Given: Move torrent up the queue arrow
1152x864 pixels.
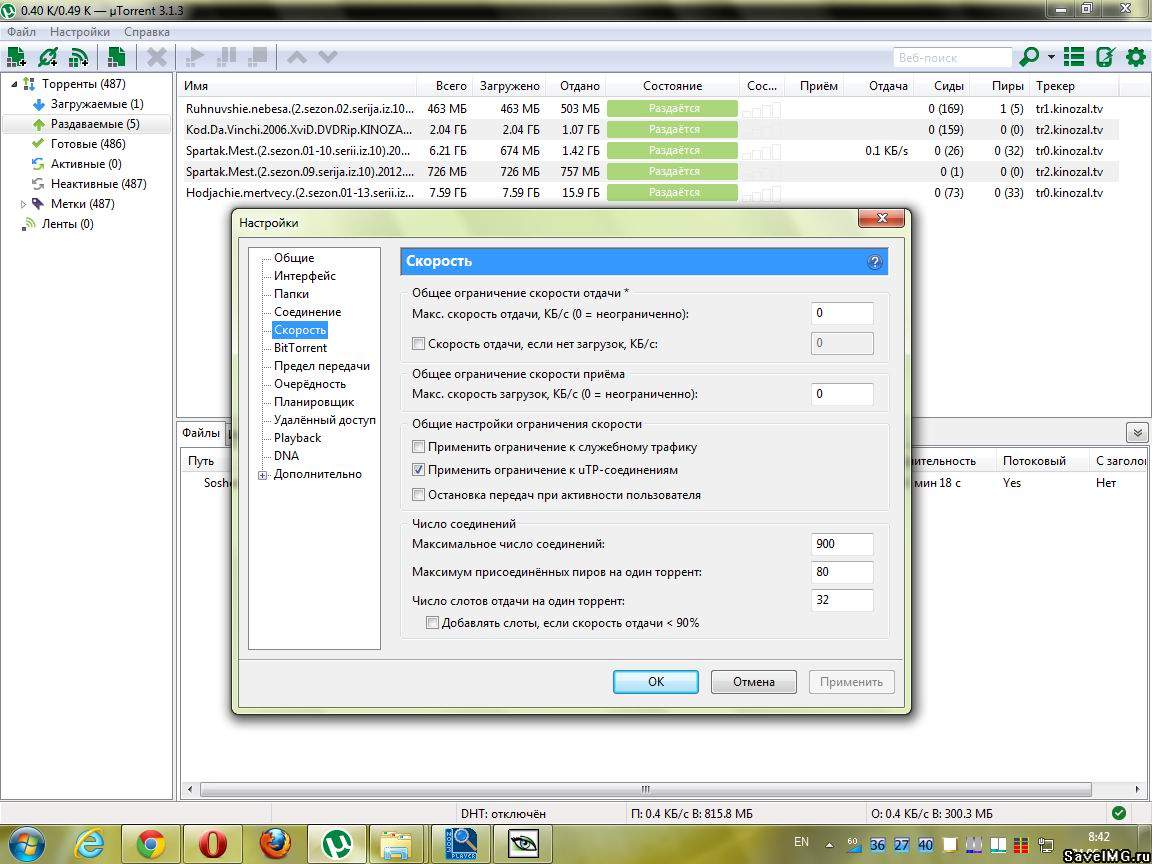Looking at the screenshot, I should 297,57.
